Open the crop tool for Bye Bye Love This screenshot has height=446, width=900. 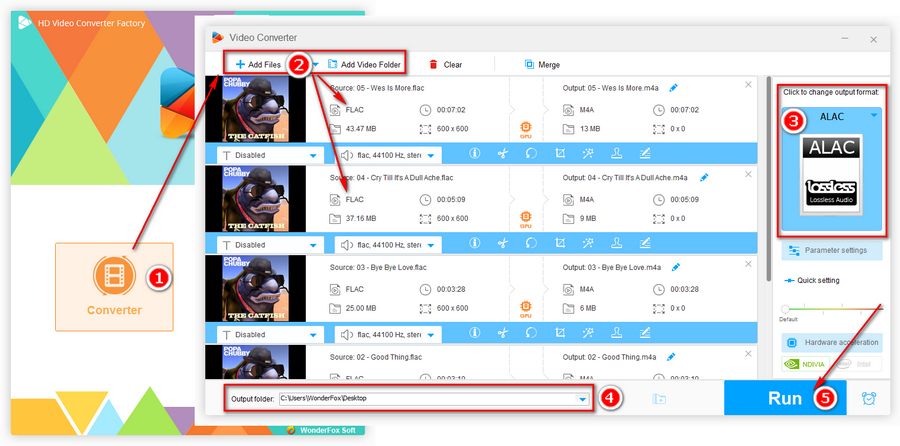560,332
